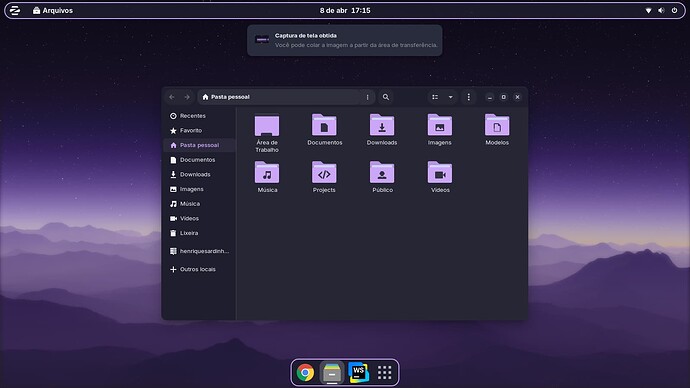Image resolution: width=690 pixels, height=388 pixels.
Task: Open path bar options next to Pasta pessoal
Action: [x=367, y=97]
